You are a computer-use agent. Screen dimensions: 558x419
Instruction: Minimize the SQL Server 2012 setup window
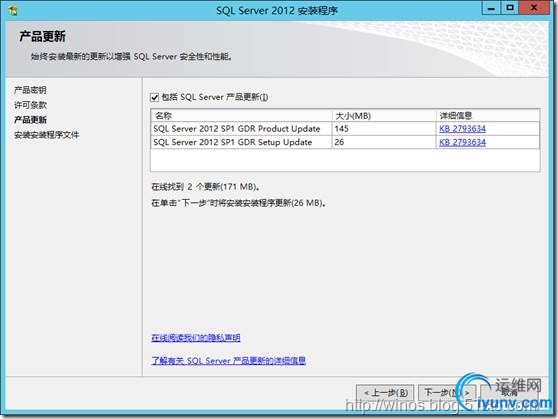pyautogui.click(x=491, y=9)
